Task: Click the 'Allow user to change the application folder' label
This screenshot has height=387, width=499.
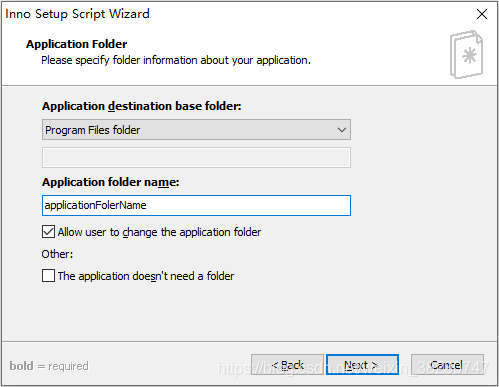Action: coord(159,232)
